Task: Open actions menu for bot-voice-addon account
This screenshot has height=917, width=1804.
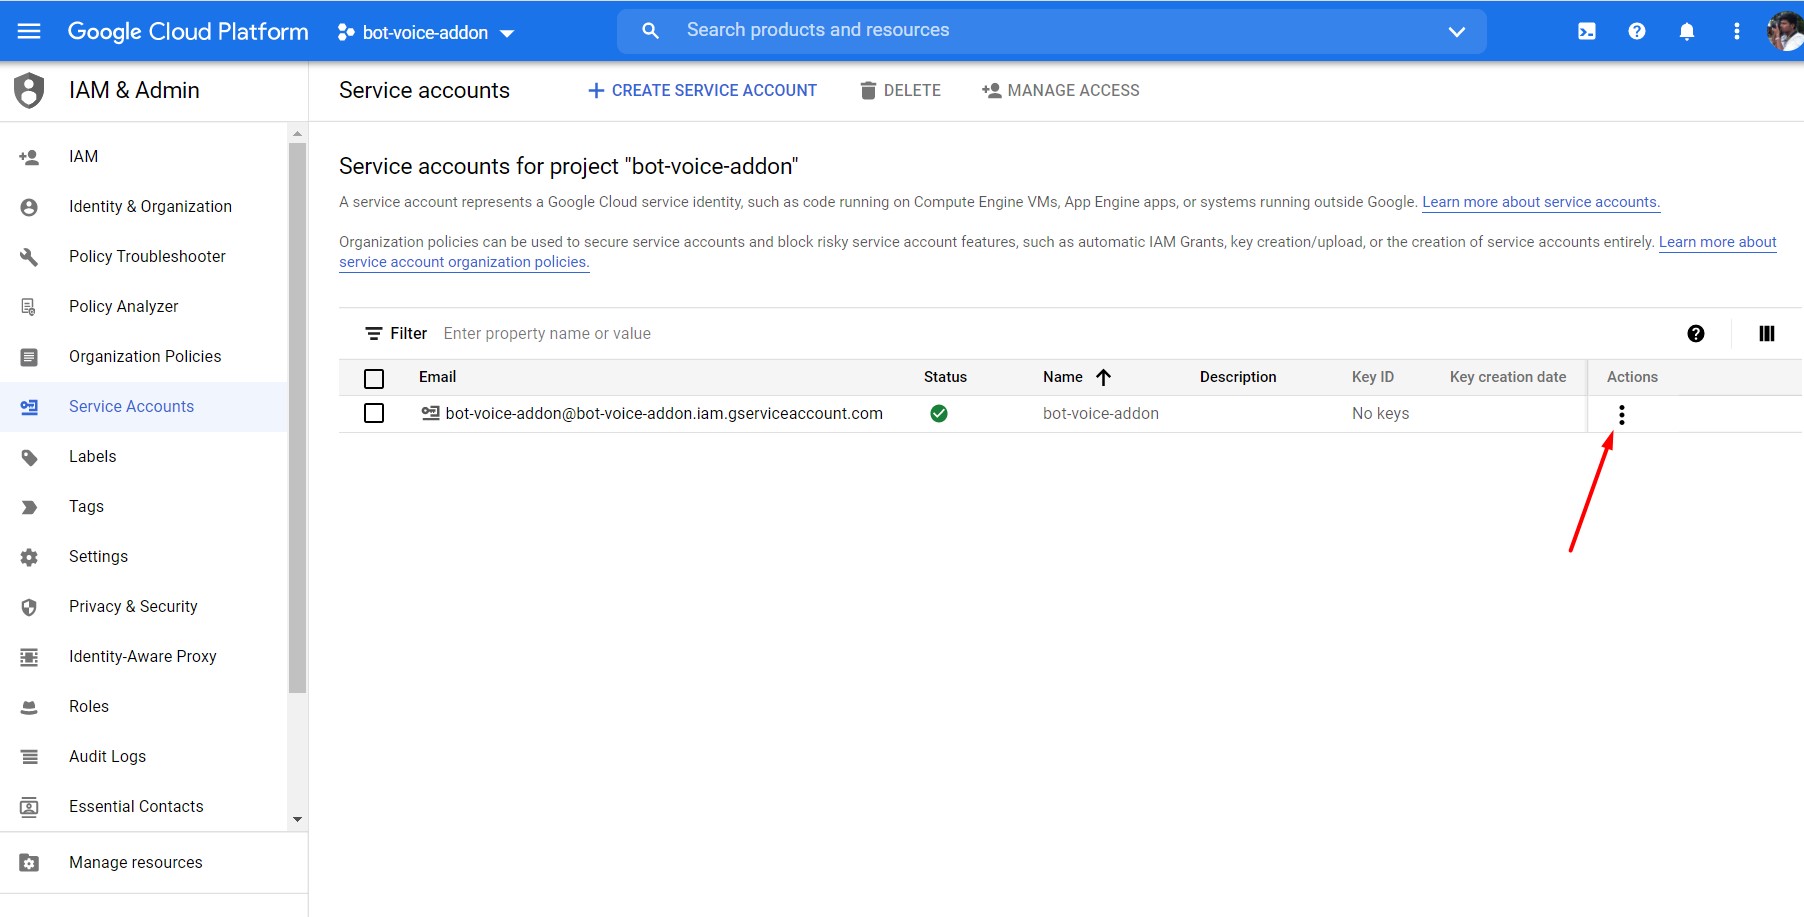Action: 1621,414
